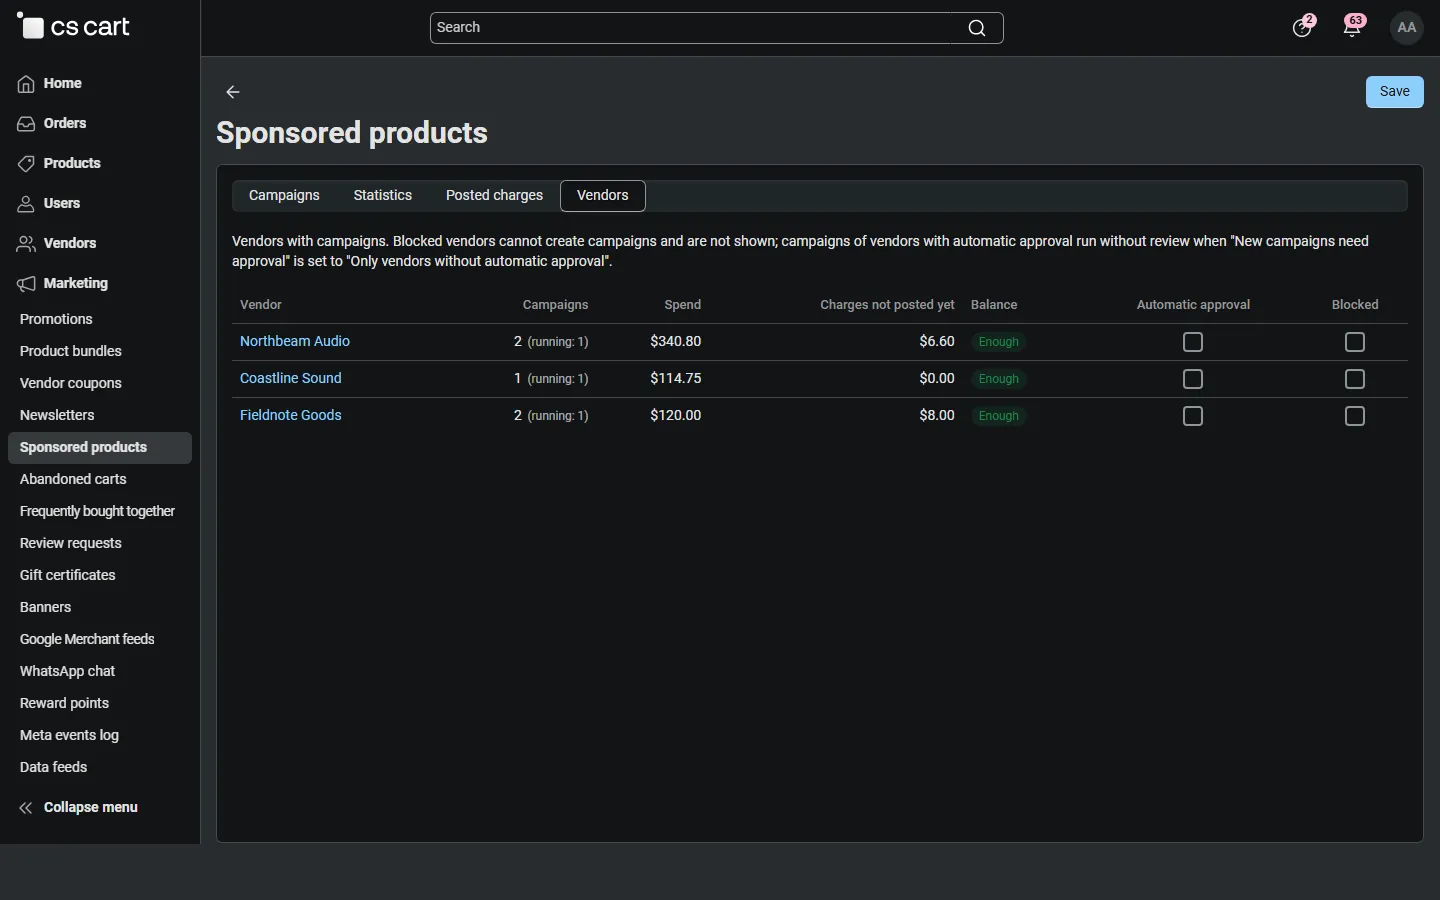The image size is (1440, 900).
Task: Click the search magnifier icon
Action: [977, 28]
